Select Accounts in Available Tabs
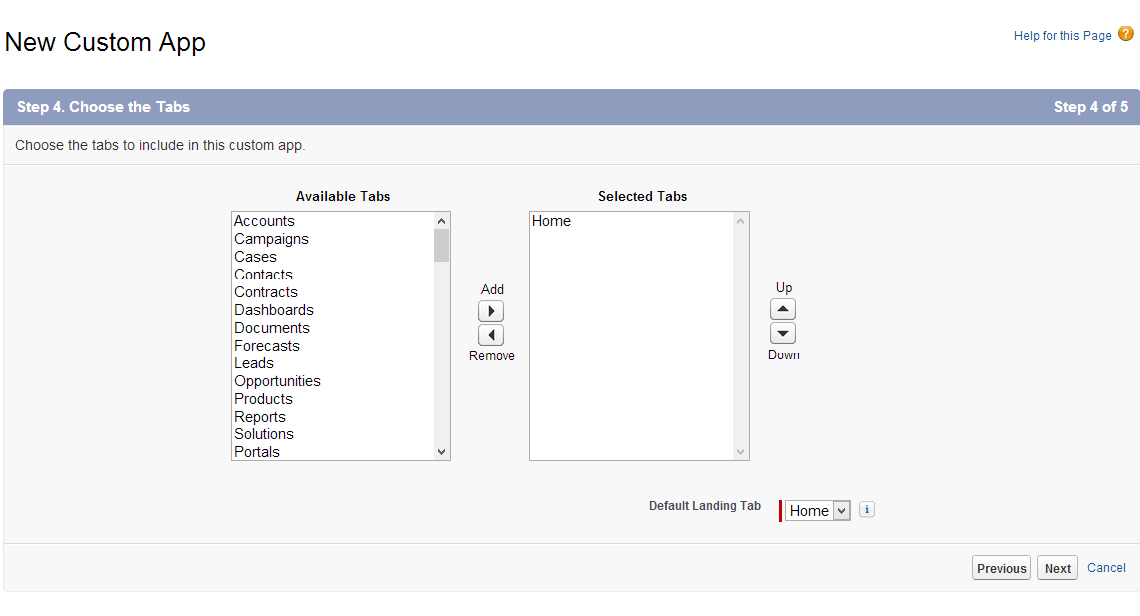 pos(264,221)
